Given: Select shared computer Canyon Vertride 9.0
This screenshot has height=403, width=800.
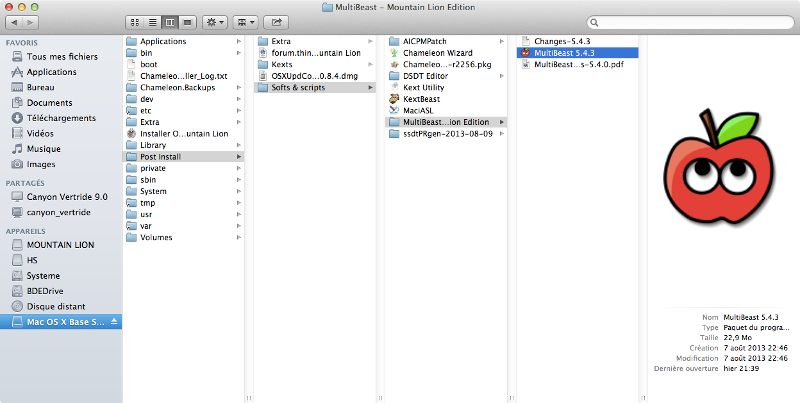Looking at the screenshot, I should coord(61,196).
